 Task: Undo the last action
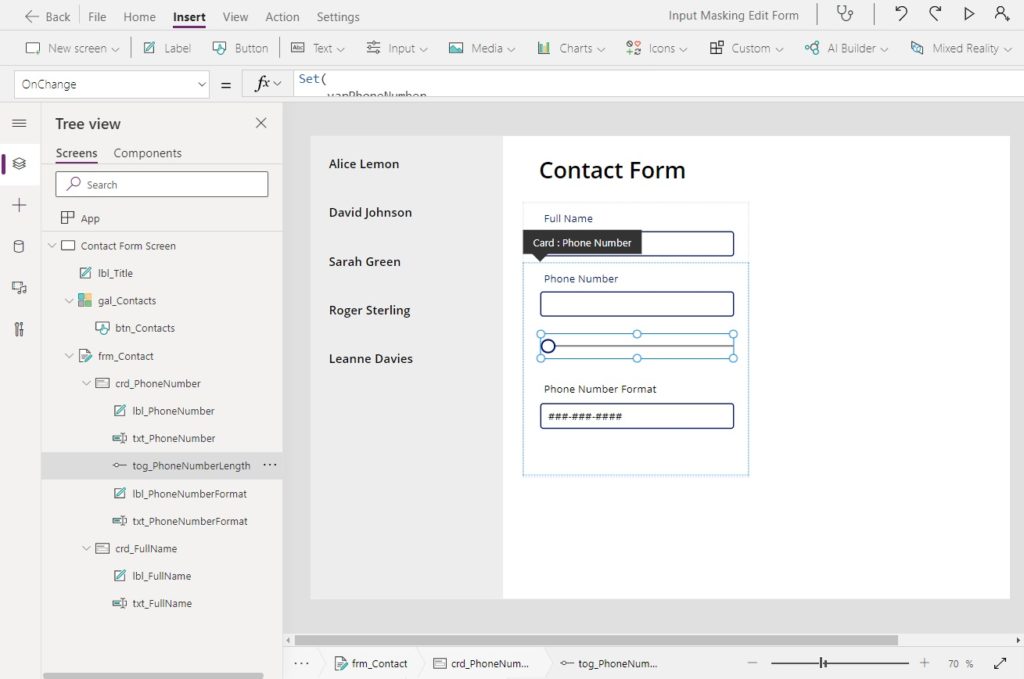[901, 14]
